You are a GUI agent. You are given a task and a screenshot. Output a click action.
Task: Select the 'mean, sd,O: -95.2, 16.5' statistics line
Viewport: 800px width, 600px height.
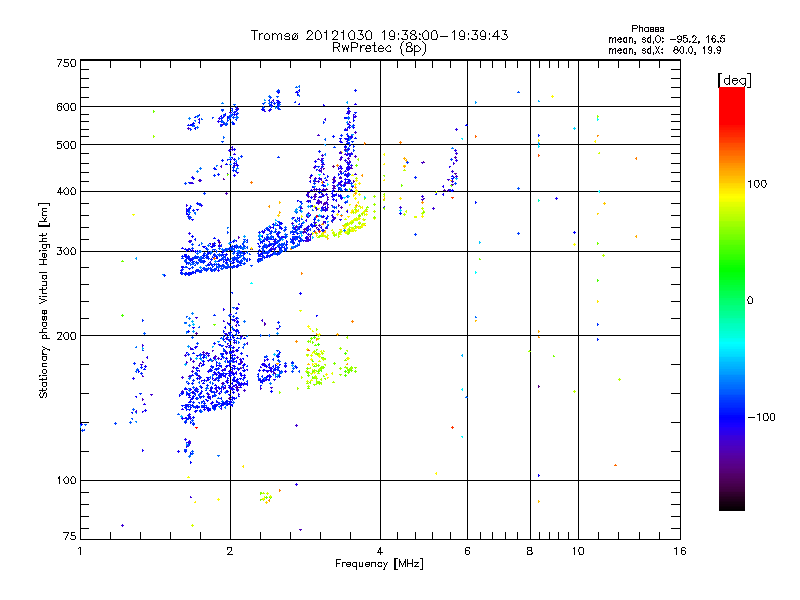[667, 39]
